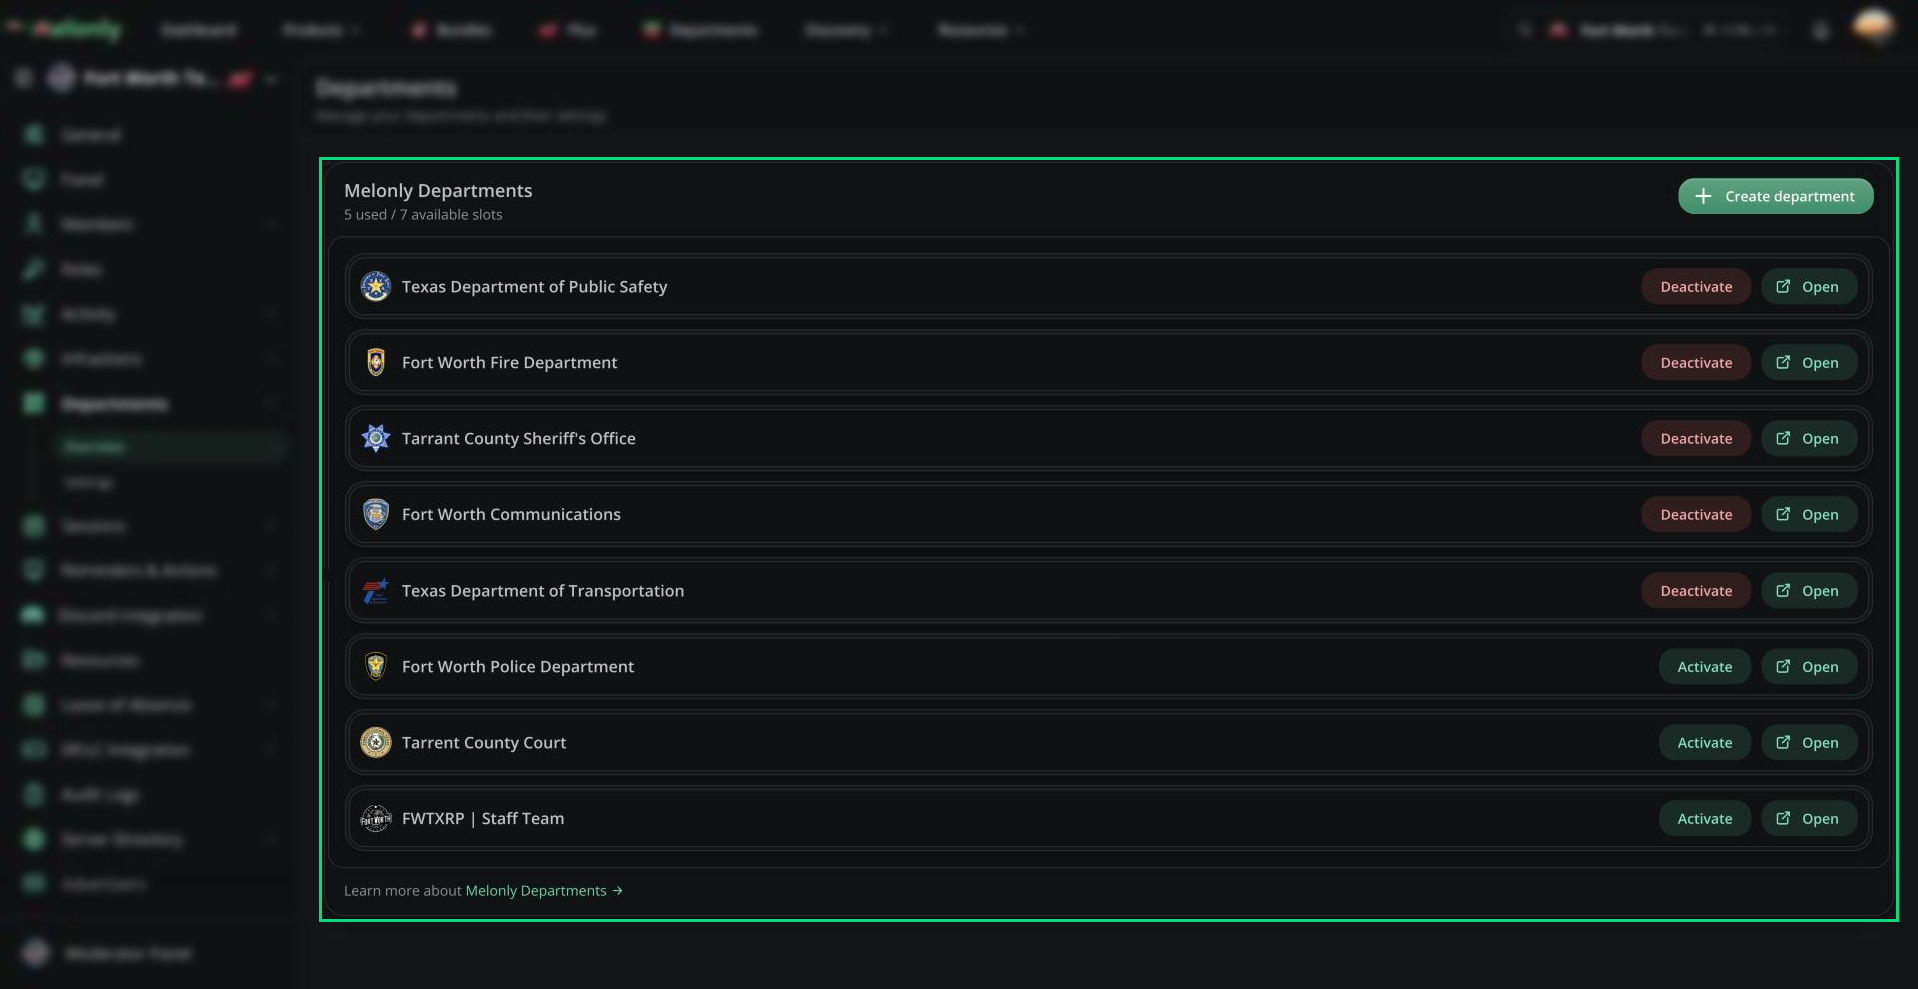The height and width of the screenshot is (989, 1918).
Task: Open the Tarrent County Court department
Action: (1808, 743)
